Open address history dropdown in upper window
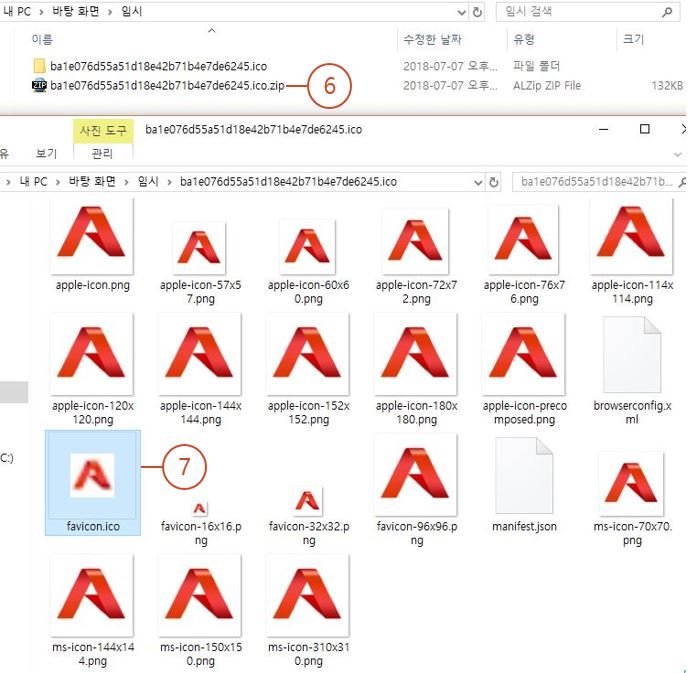Screen dimensions: 688x673 coord(462,12)
